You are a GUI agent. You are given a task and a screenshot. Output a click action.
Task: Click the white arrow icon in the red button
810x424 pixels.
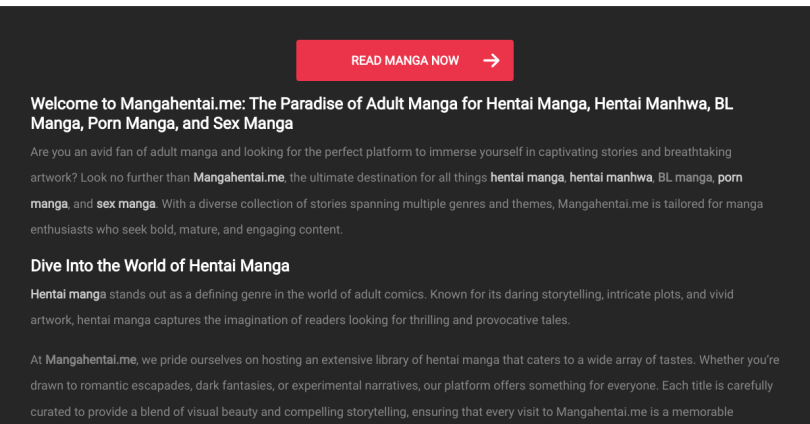[490, 61]
